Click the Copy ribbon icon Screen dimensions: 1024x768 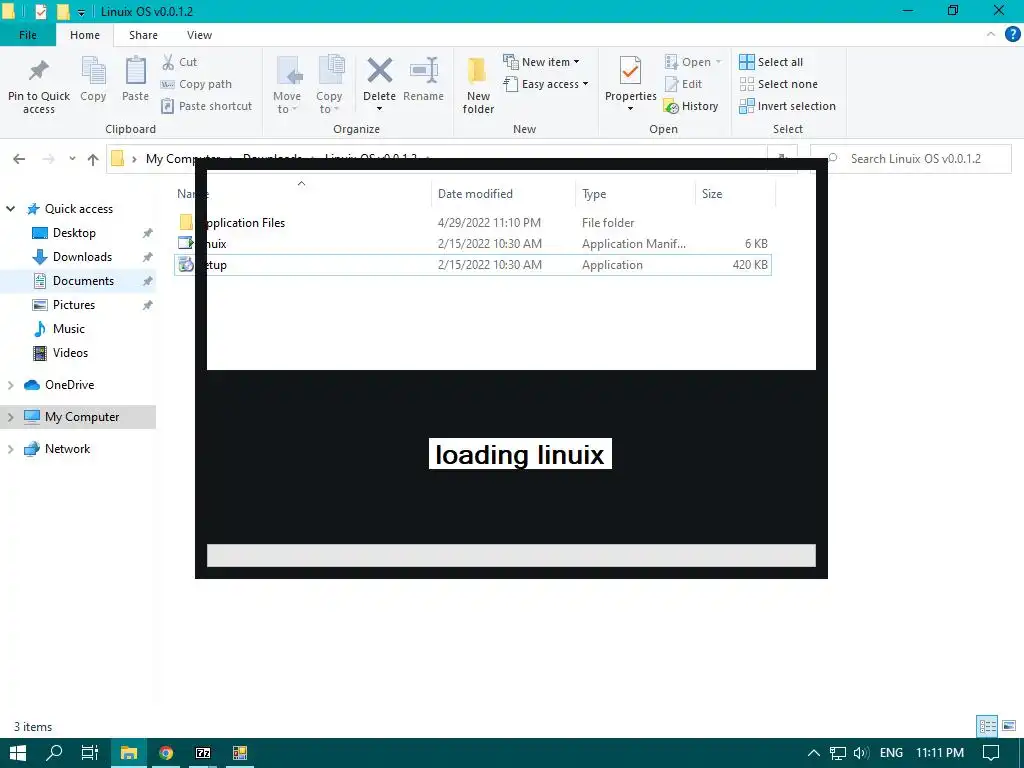coord(93,71)
